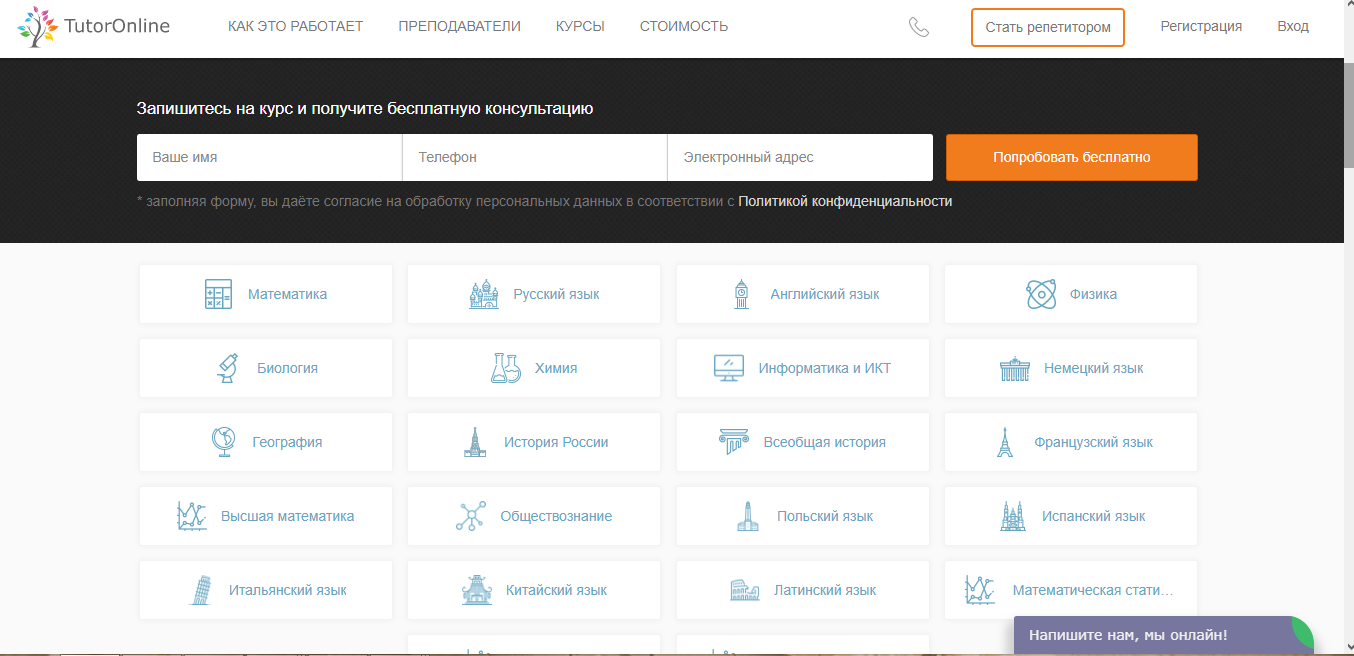Select the История России subject label
Screen dimensions: 1354x656
coord(556,442)
